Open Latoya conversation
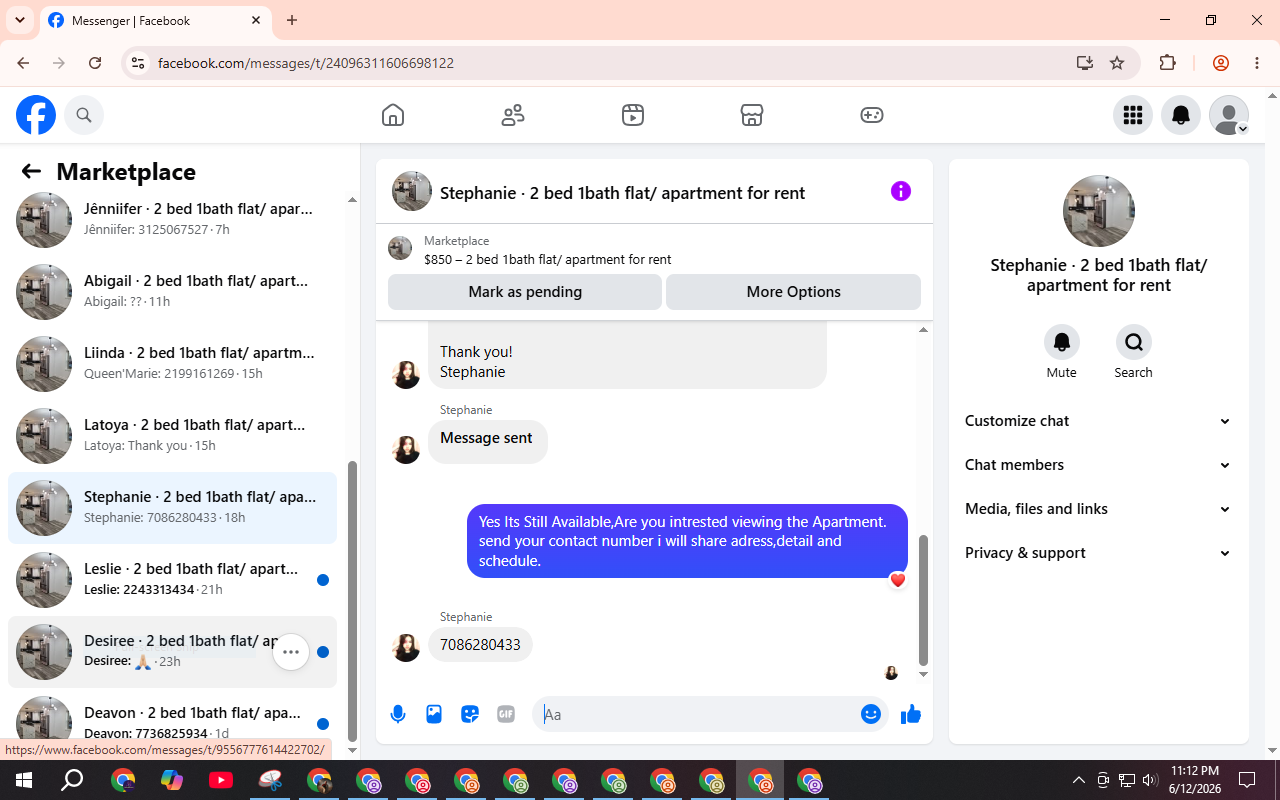 click(x=172, y=436)
